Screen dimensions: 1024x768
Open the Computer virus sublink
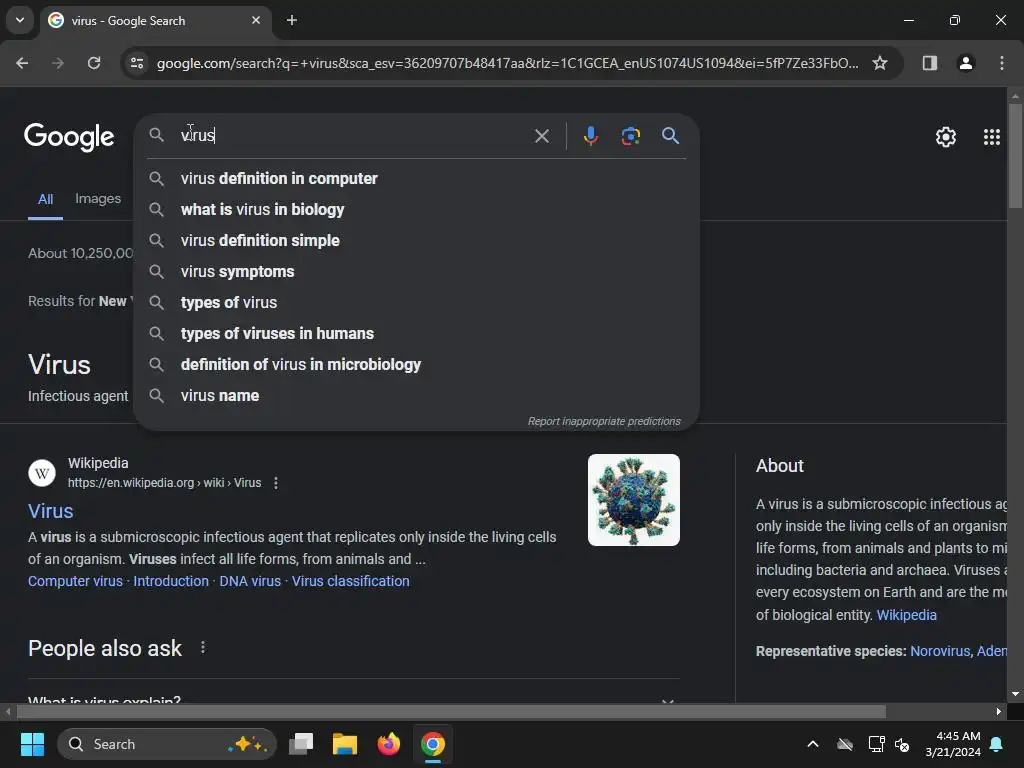pyautogui.click(x=75, y=581)
